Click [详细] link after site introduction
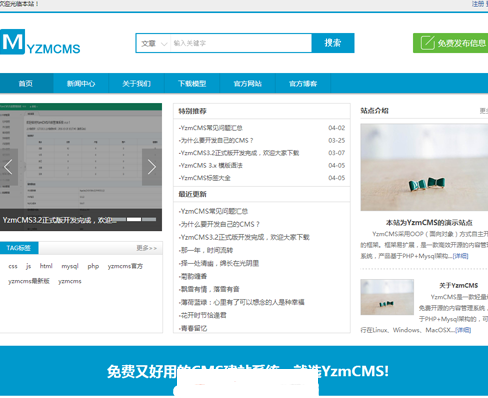The height and width of the screenshot is (398, 488). coord(460,256)
